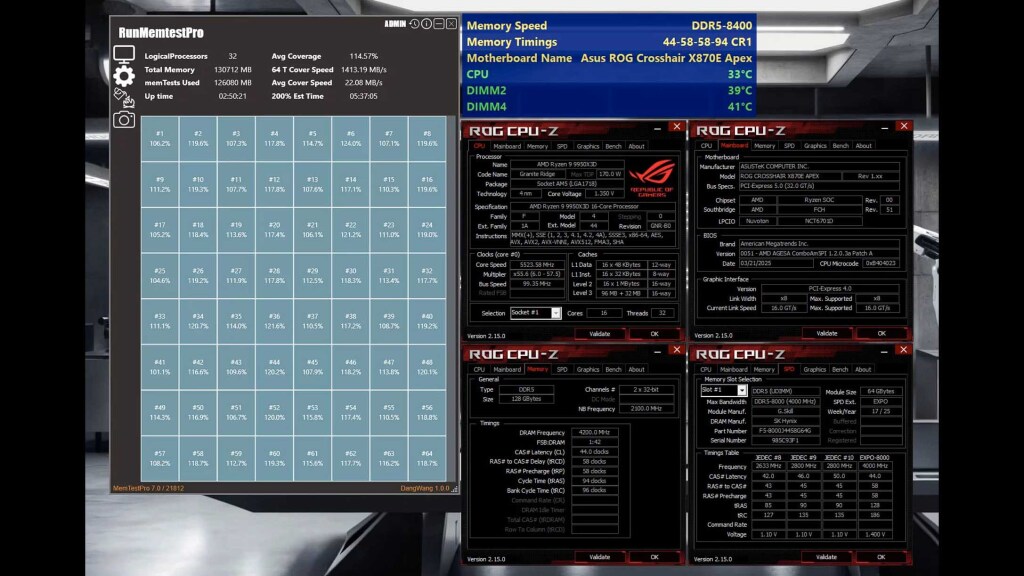Click the Part Number field in SPD window
Viewport: 1024px width, 576px height.
point(784,431)
